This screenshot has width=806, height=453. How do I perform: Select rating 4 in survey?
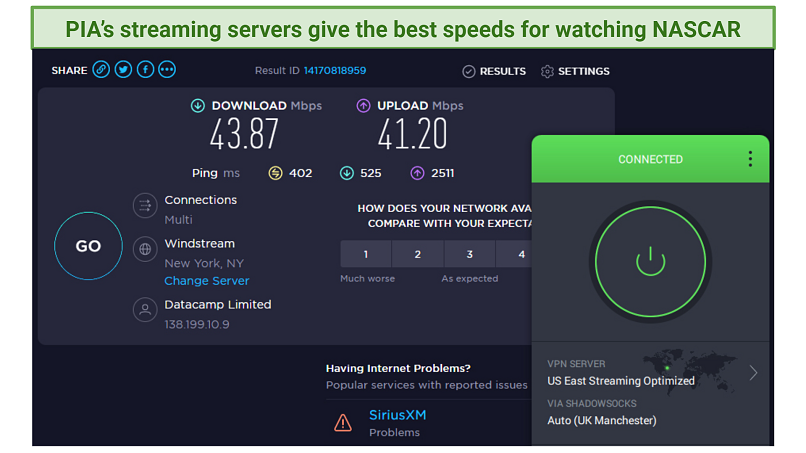(x=514, y=254)
